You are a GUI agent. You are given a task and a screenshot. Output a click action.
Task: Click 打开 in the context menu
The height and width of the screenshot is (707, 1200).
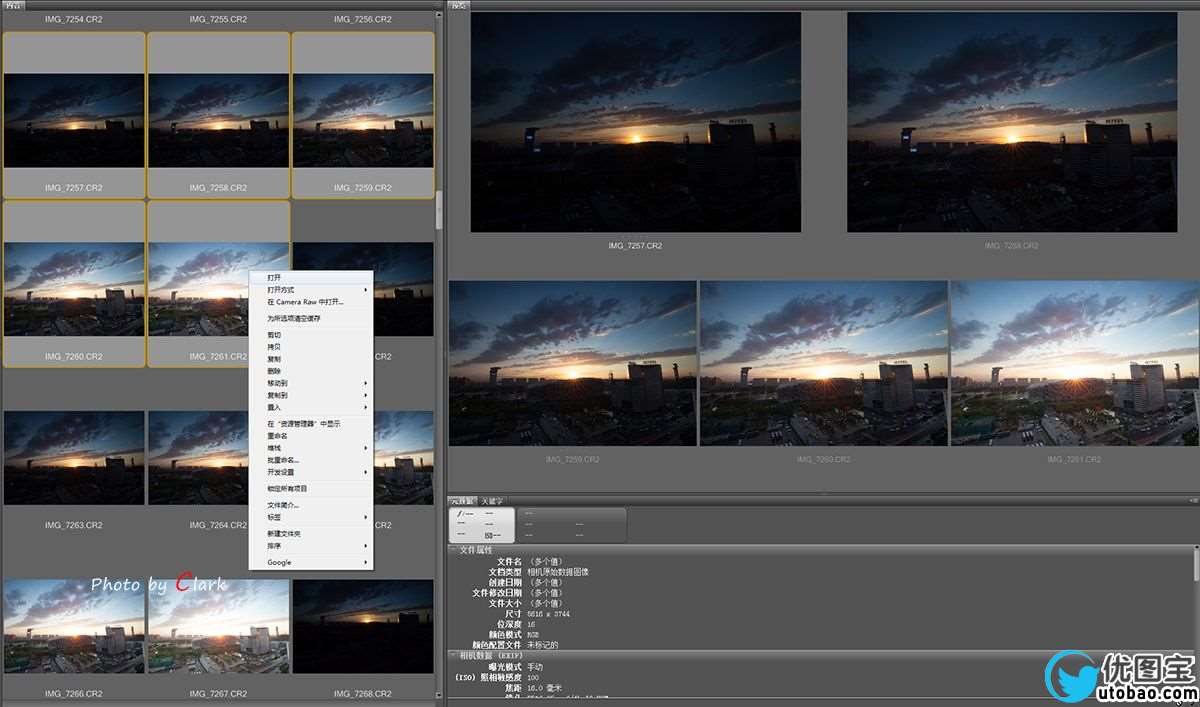coord(275,277)
